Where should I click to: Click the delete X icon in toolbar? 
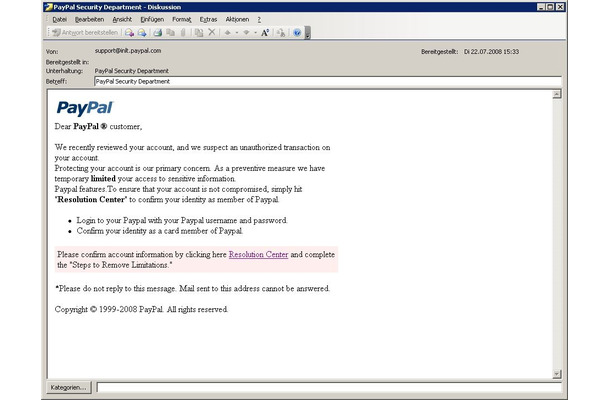[x=212, y=32]
